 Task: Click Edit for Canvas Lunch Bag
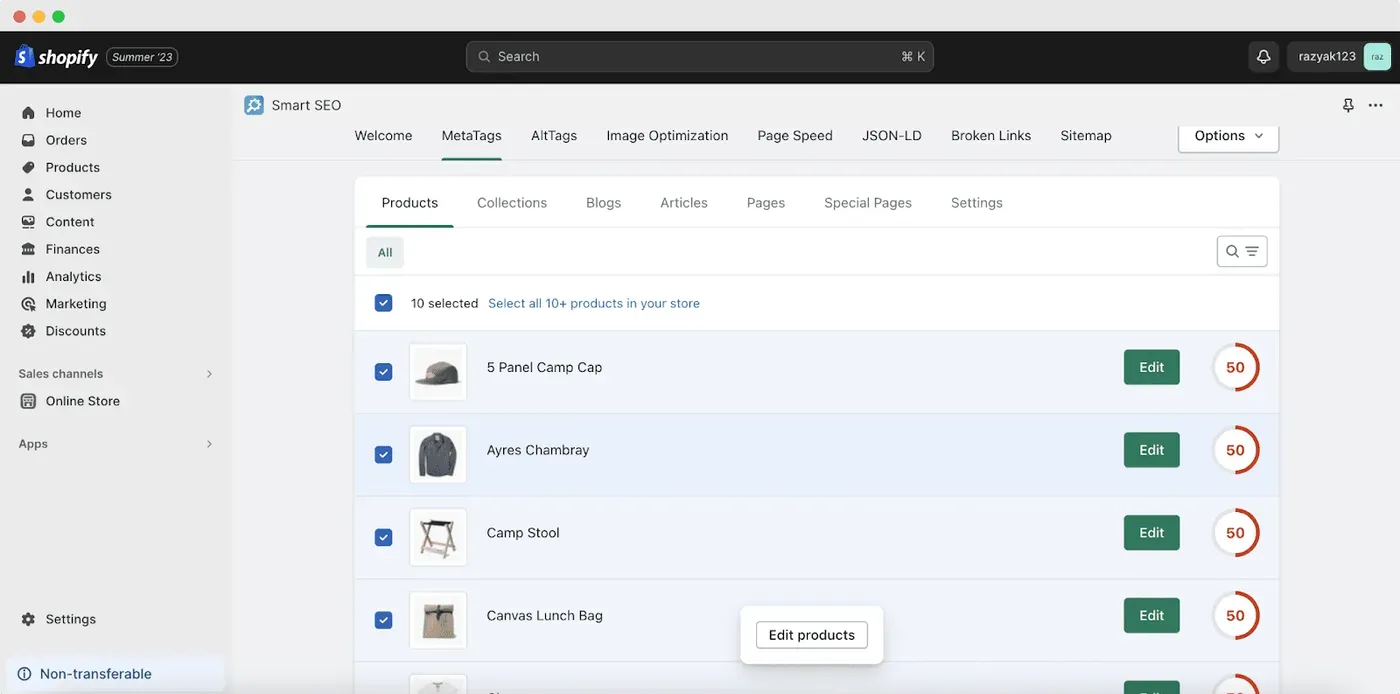click(x=1152, y=616)
